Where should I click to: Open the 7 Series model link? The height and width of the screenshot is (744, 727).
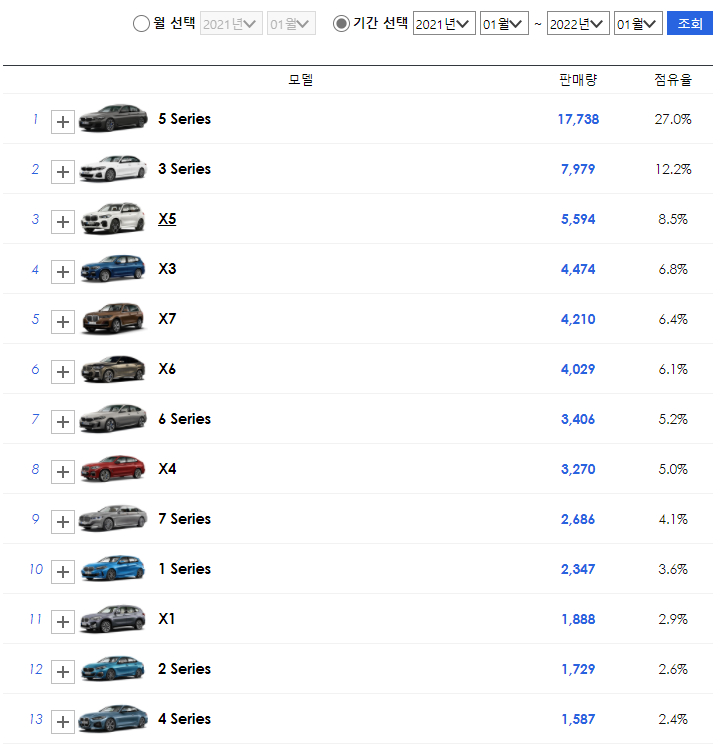(185, 519)
